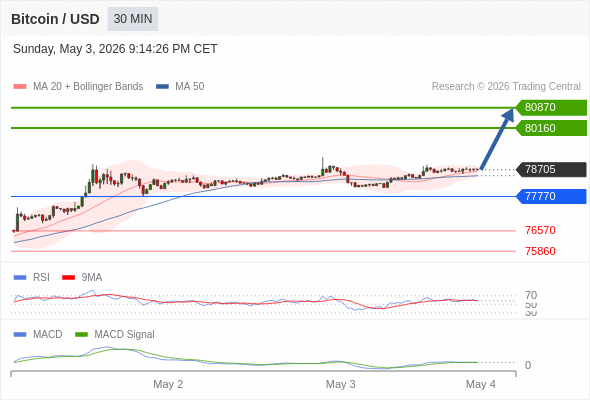Click the 76570 red support value
Screen dimensions: 590x400
click(540, 230)
